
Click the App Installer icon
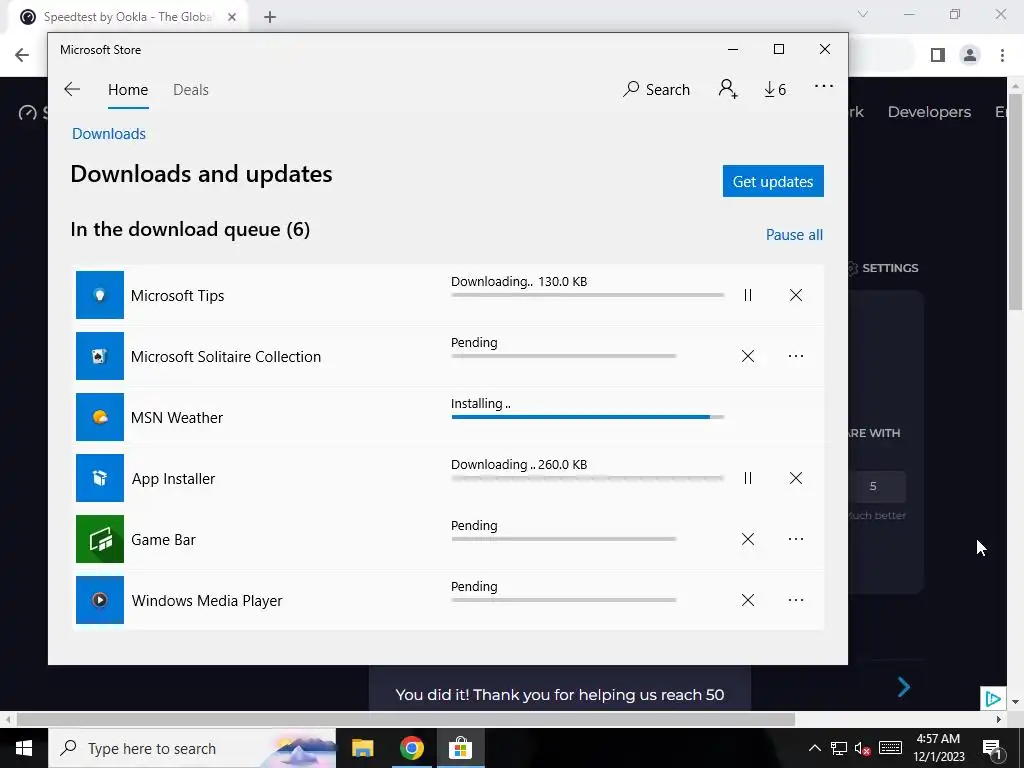99,478
